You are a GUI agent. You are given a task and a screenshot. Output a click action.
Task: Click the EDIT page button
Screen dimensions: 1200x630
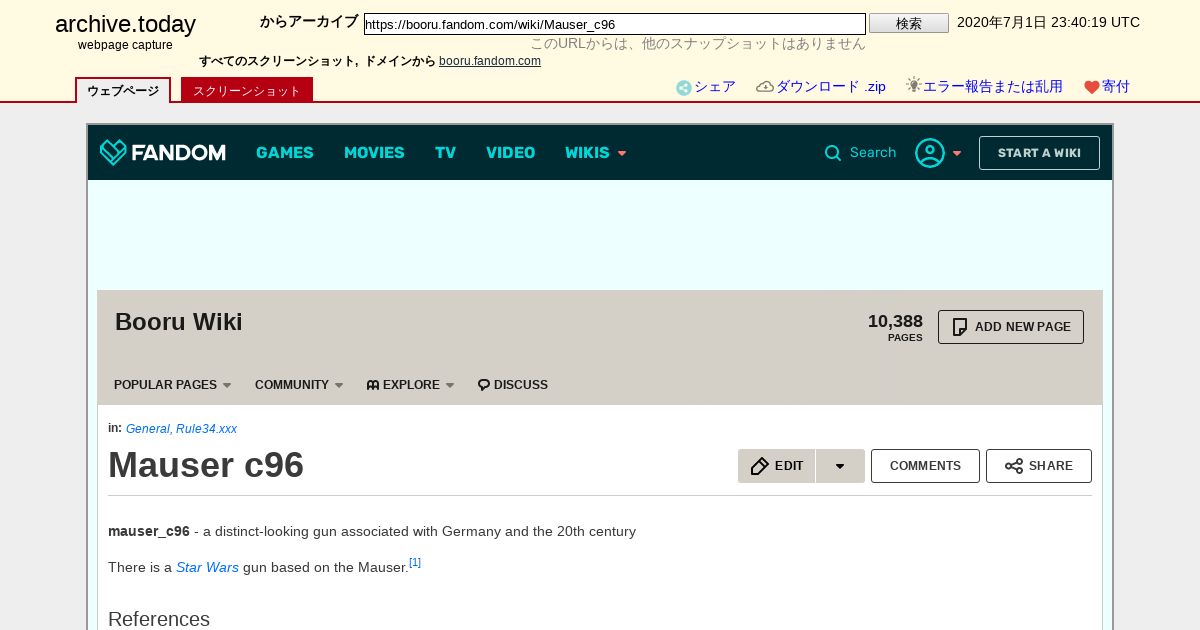point(777,466)
